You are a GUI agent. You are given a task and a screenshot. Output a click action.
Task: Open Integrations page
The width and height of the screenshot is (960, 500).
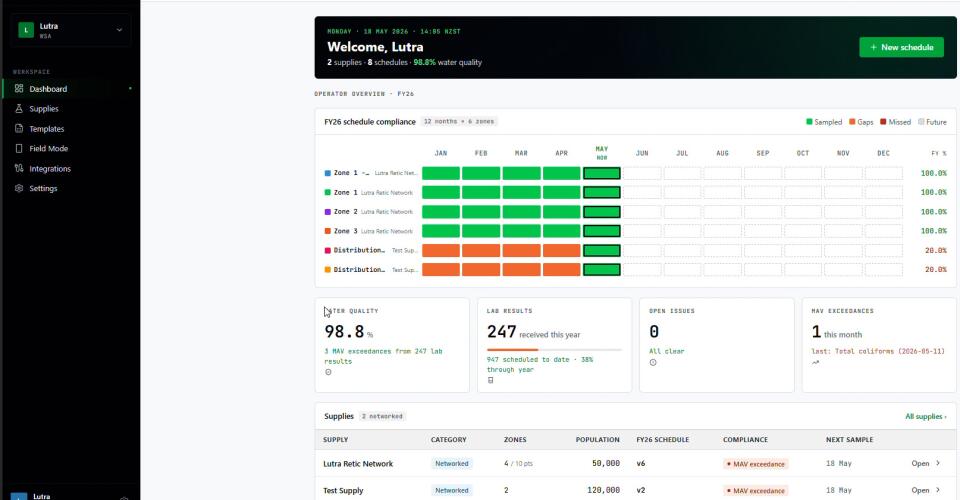[x=70, y=168]
